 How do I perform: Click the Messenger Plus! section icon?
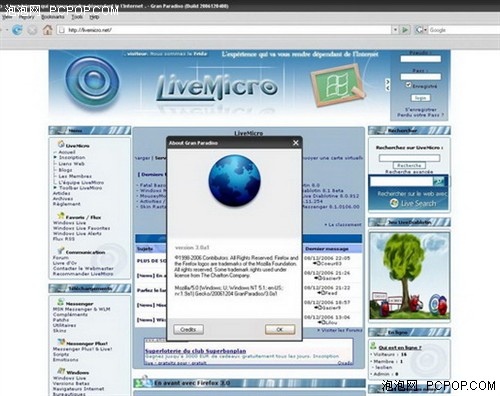click(61, 342)
